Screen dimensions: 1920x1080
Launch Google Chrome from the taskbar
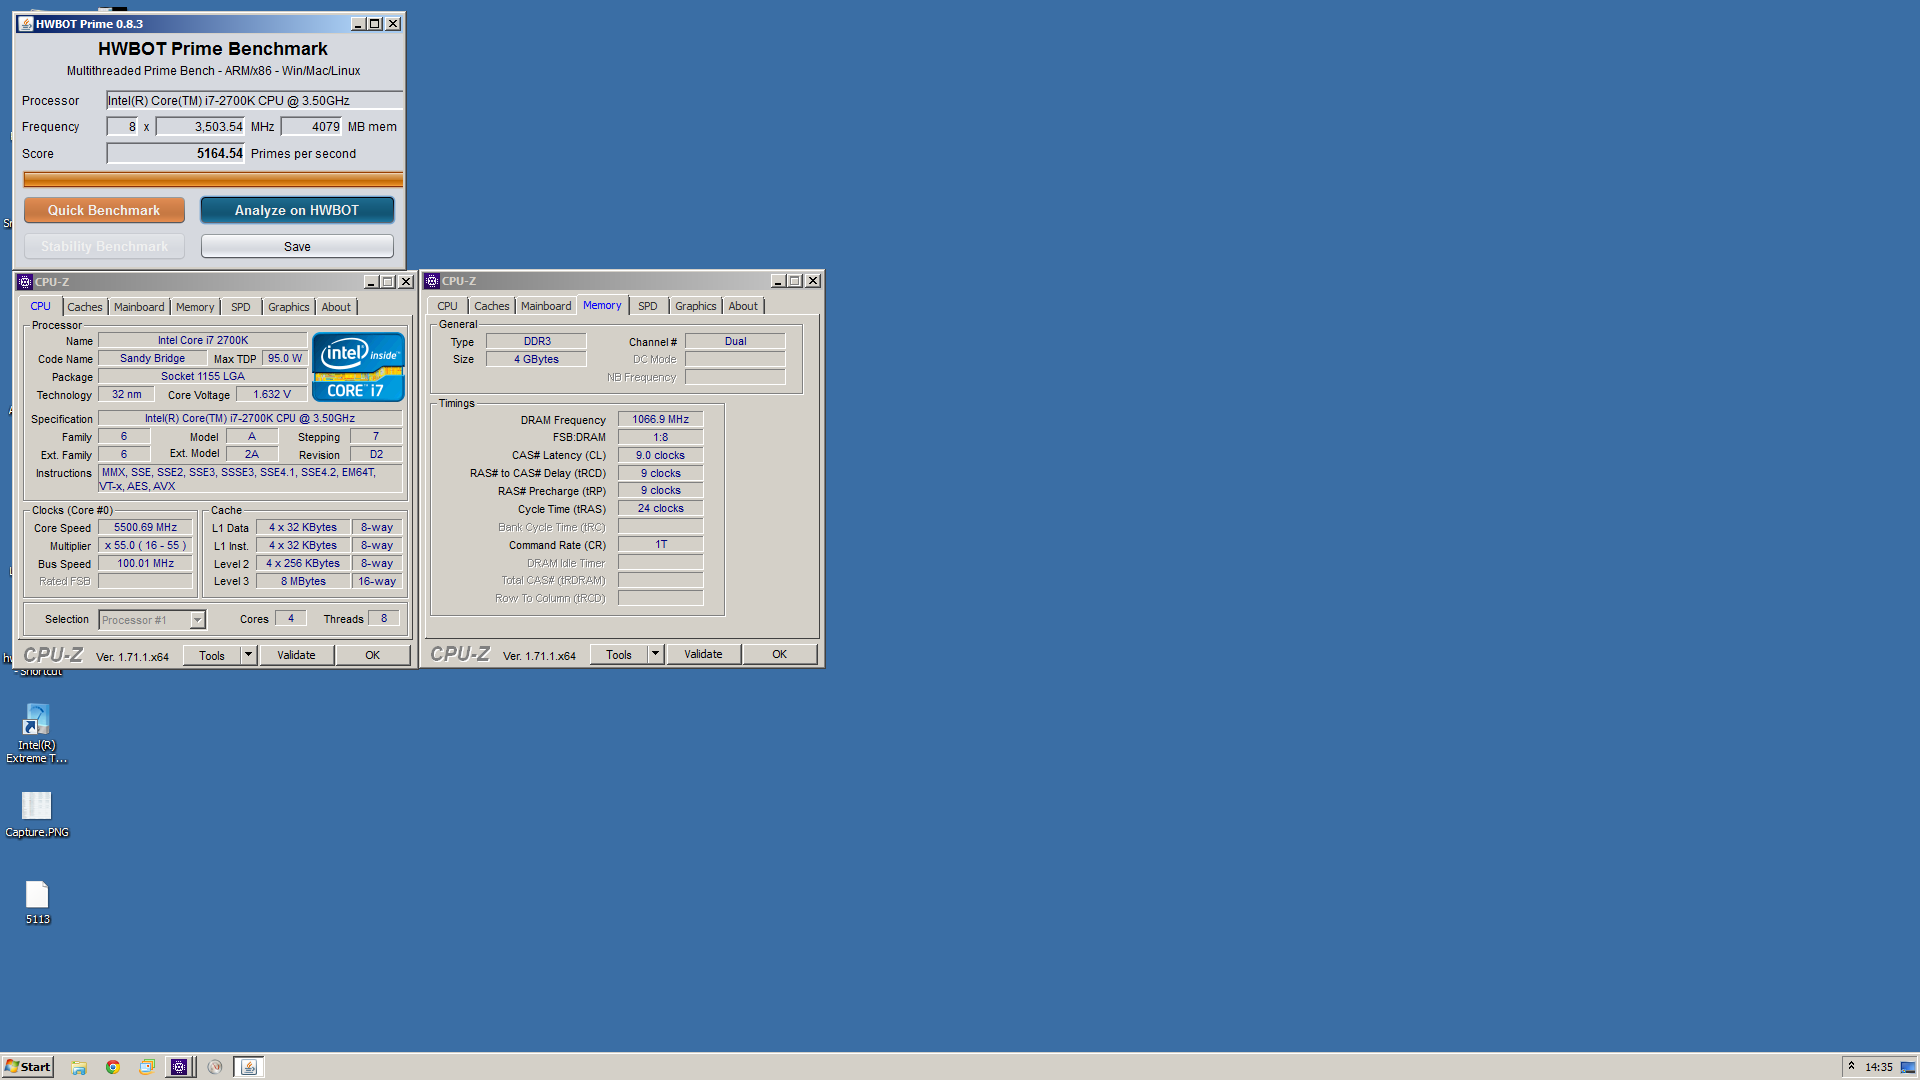[x=113, y=1067]
